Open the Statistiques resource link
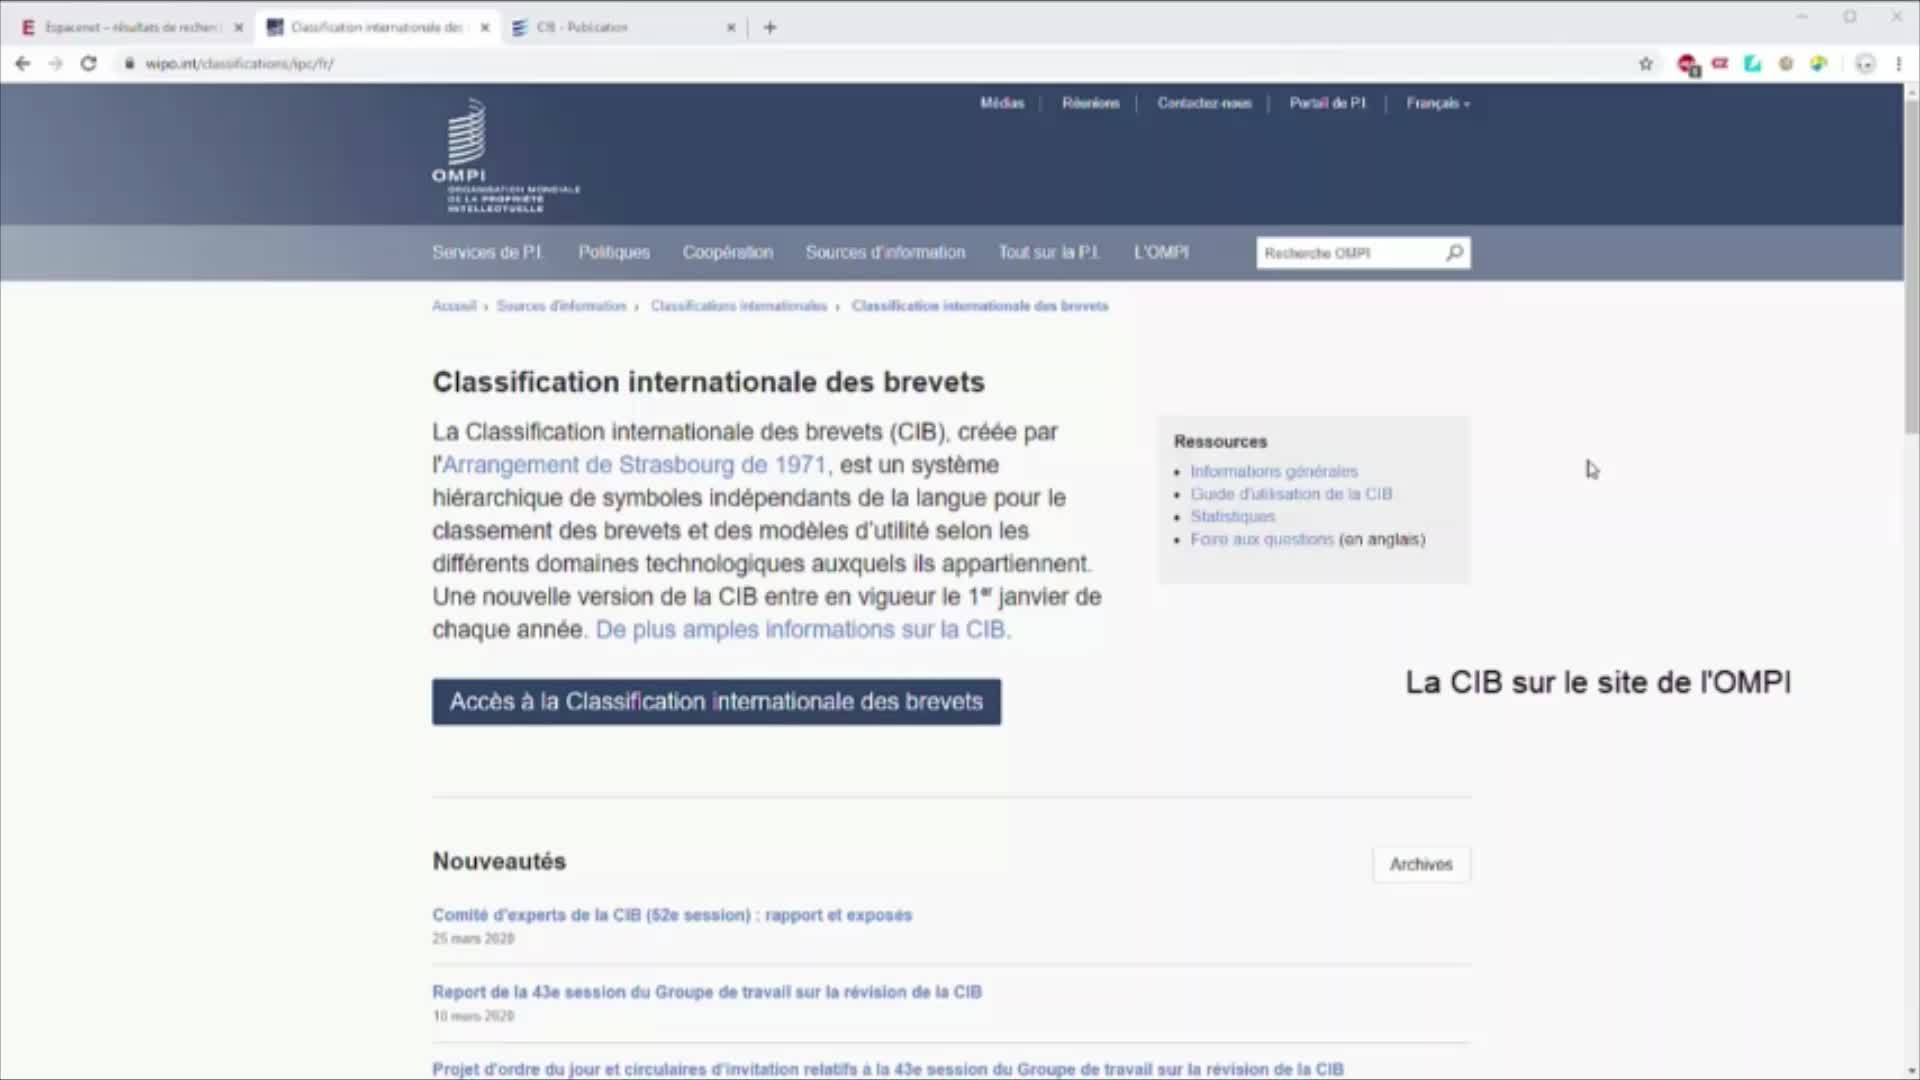Screen dimensions: 1920x1080 (1233, 517)
